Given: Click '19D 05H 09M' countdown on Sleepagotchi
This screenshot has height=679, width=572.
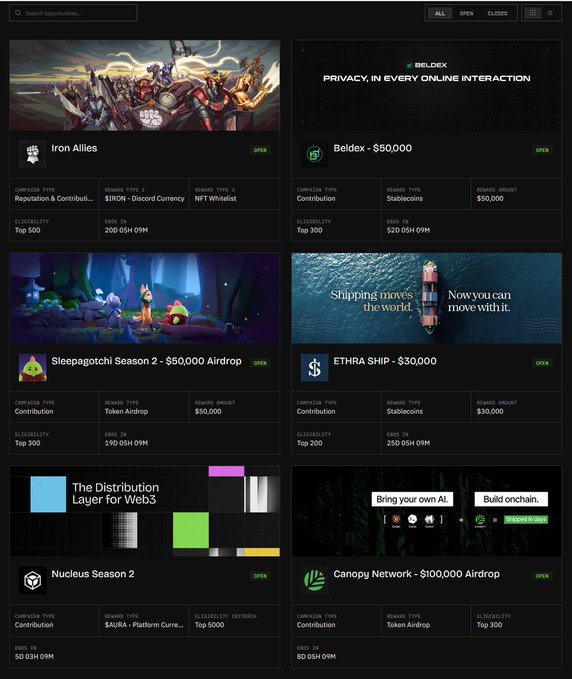Looking at the screenshot, I should 126,443.
